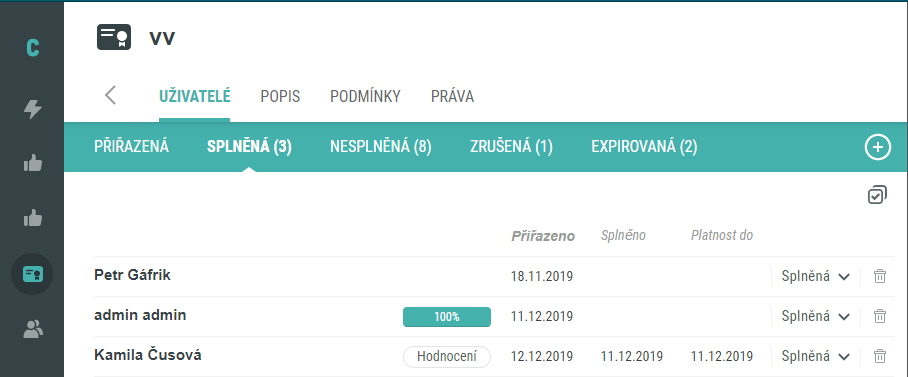The height and width of the screenshot is (377, 908).
Task: Click the 100% progress bar
Action: point(446,317)
